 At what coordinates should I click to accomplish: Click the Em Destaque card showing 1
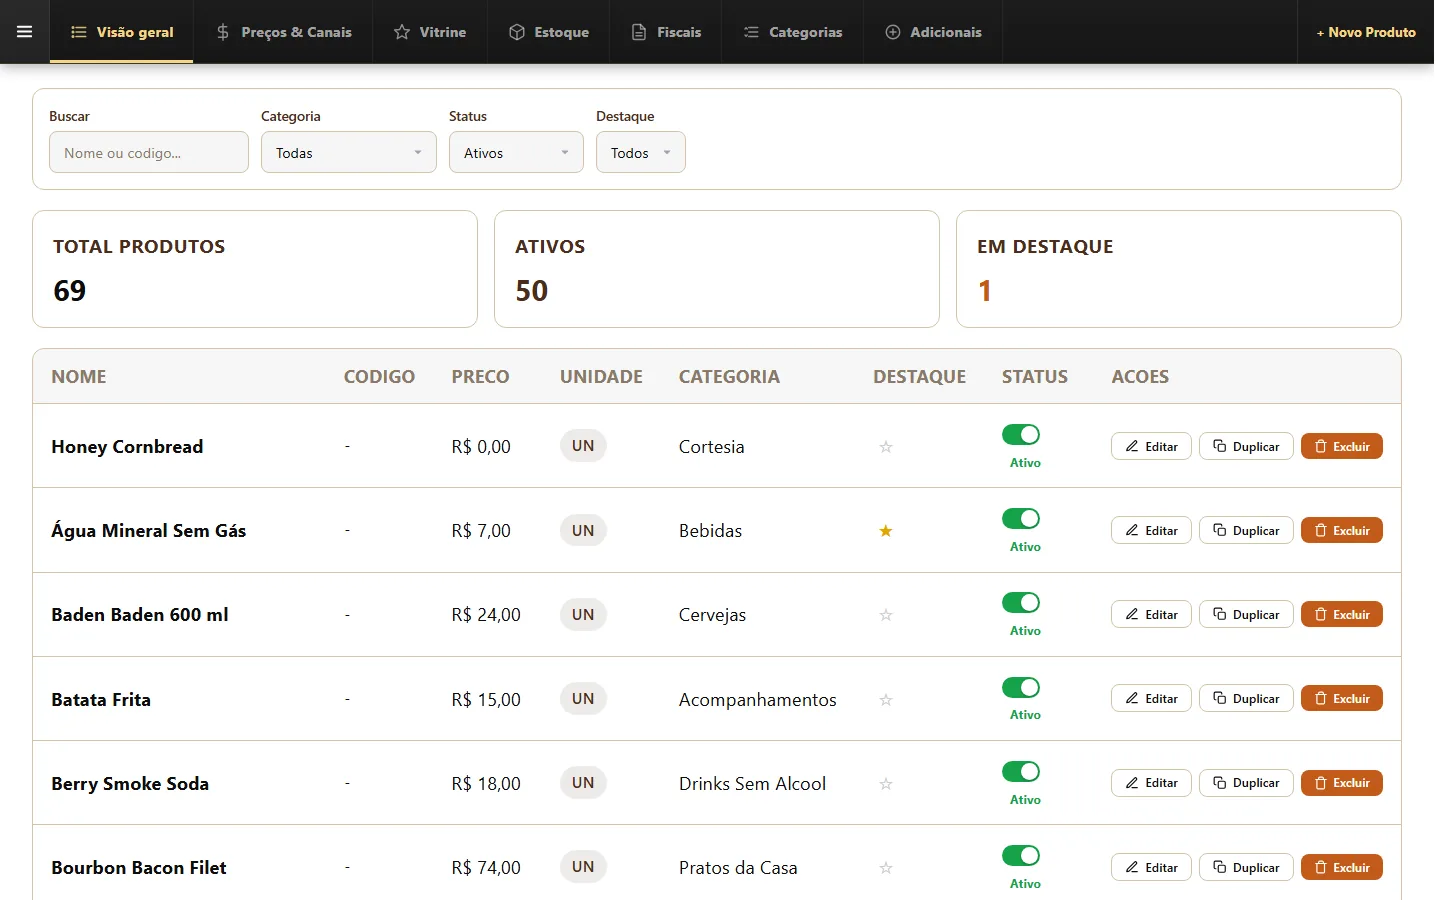1179,269
